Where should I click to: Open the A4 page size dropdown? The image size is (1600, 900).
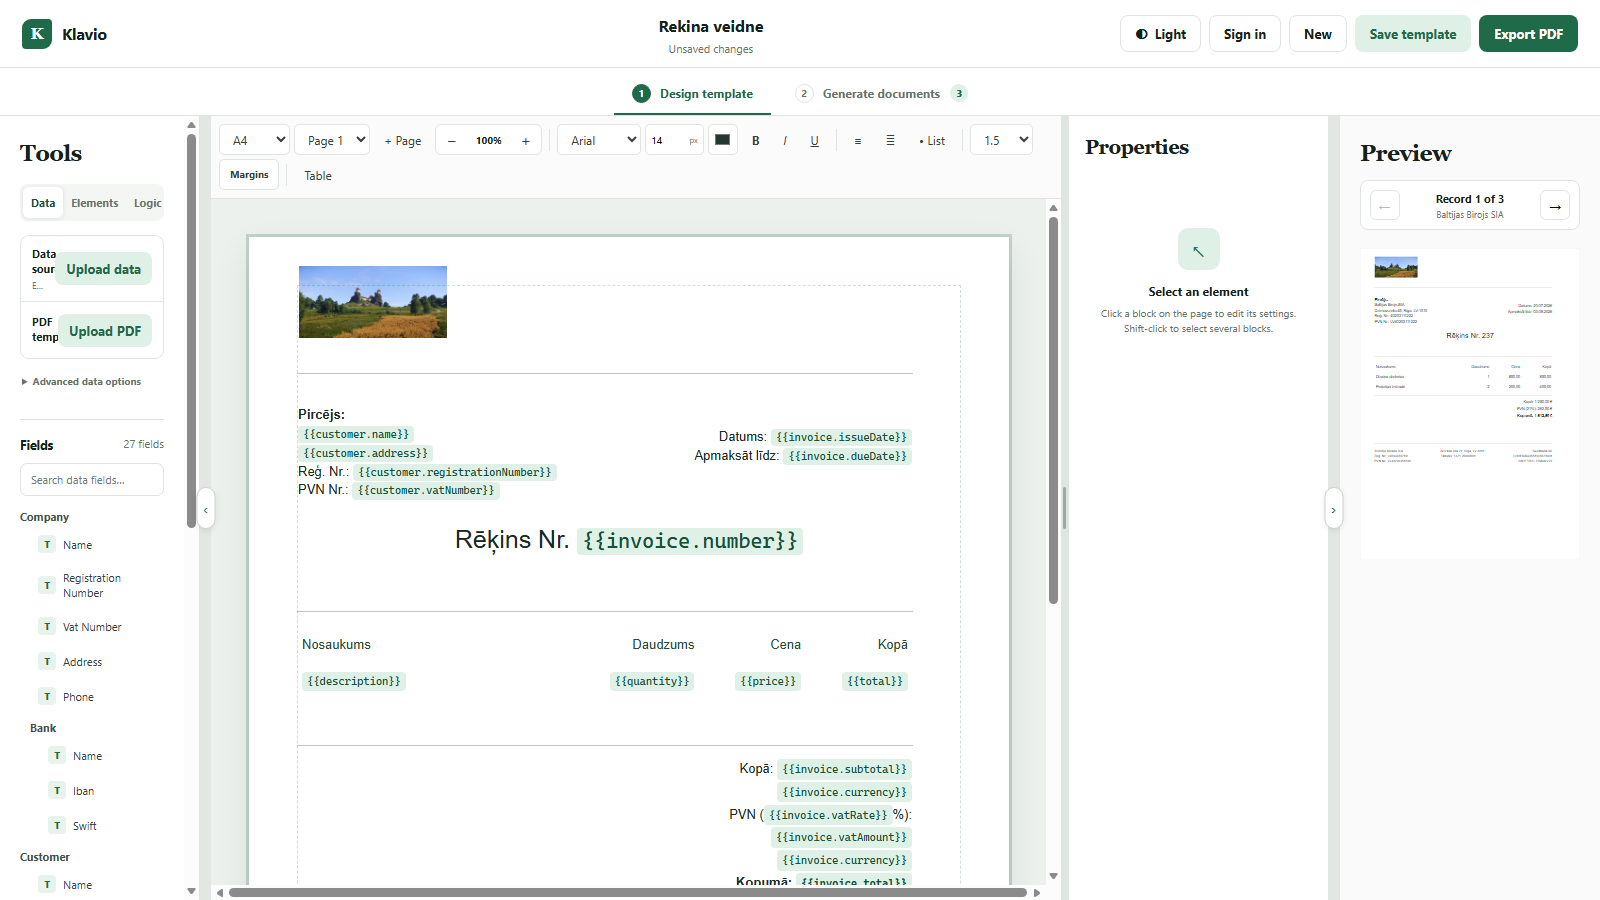click(254, 140)
